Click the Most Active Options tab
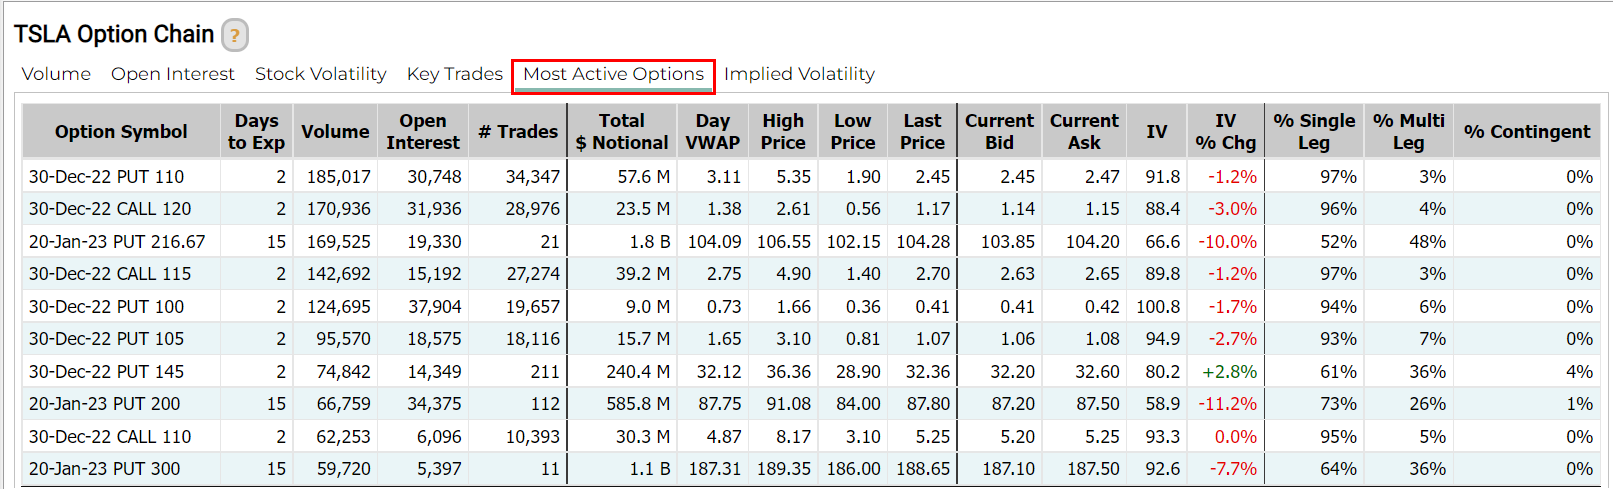1613x489 pixels. 613,74
